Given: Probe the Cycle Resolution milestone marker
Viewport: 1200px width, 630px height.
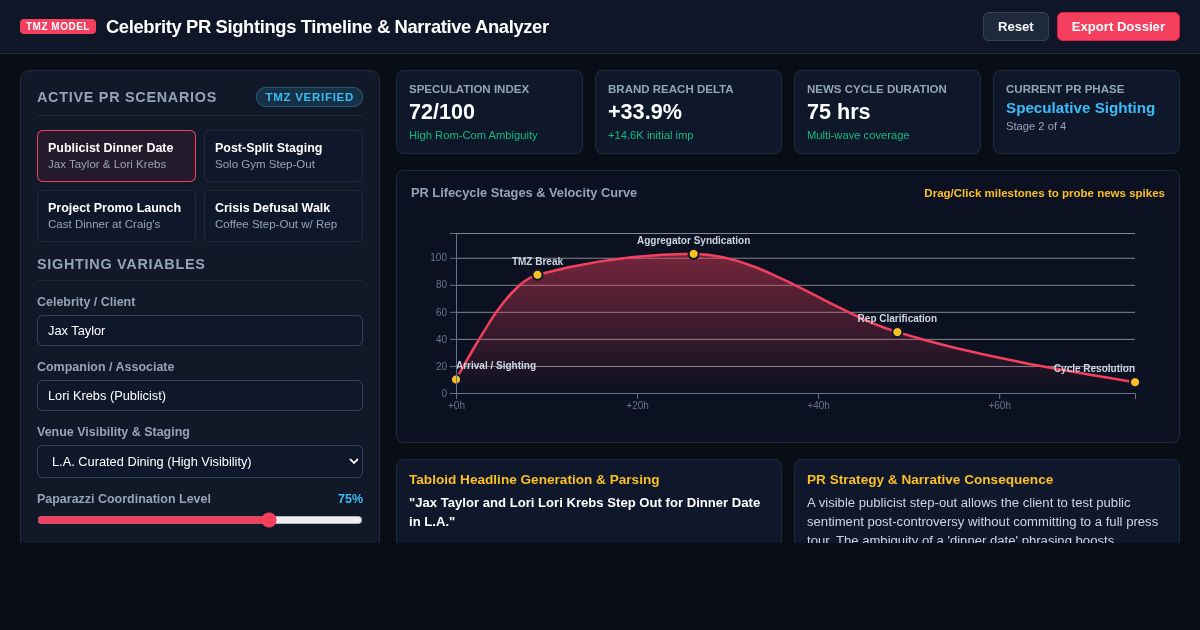Looking at the screenshot, I should (x=1135, y=382).
